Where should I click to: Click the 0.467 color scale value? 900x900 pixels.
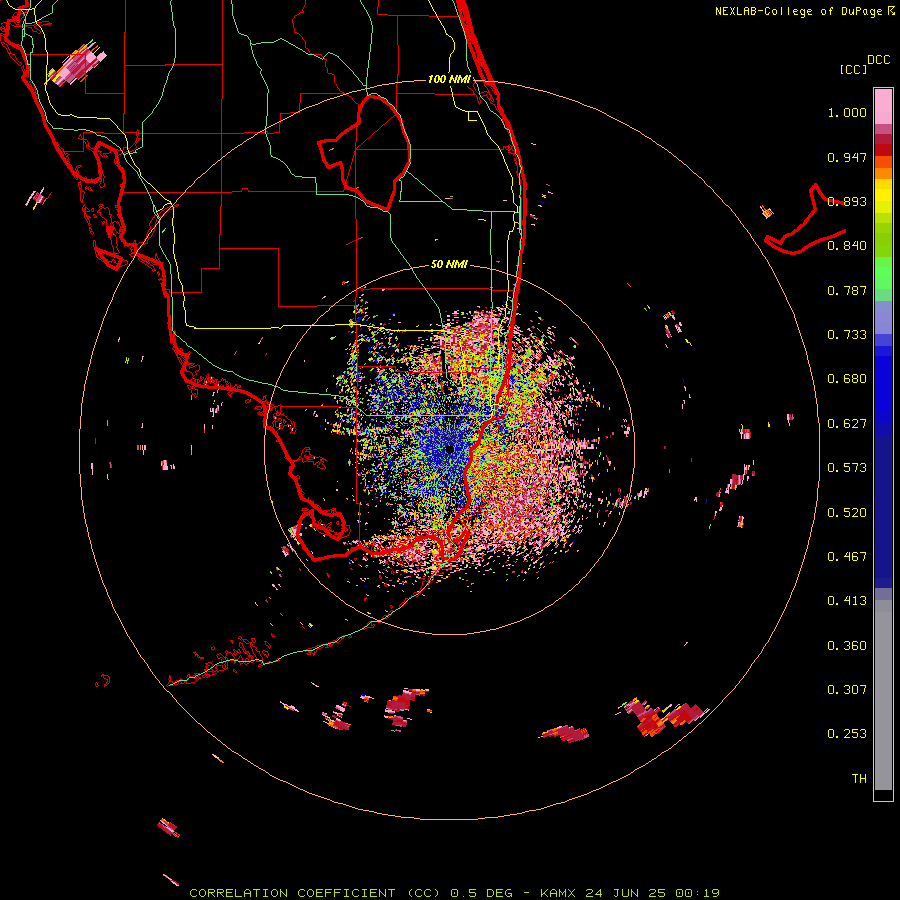point(847,557)
